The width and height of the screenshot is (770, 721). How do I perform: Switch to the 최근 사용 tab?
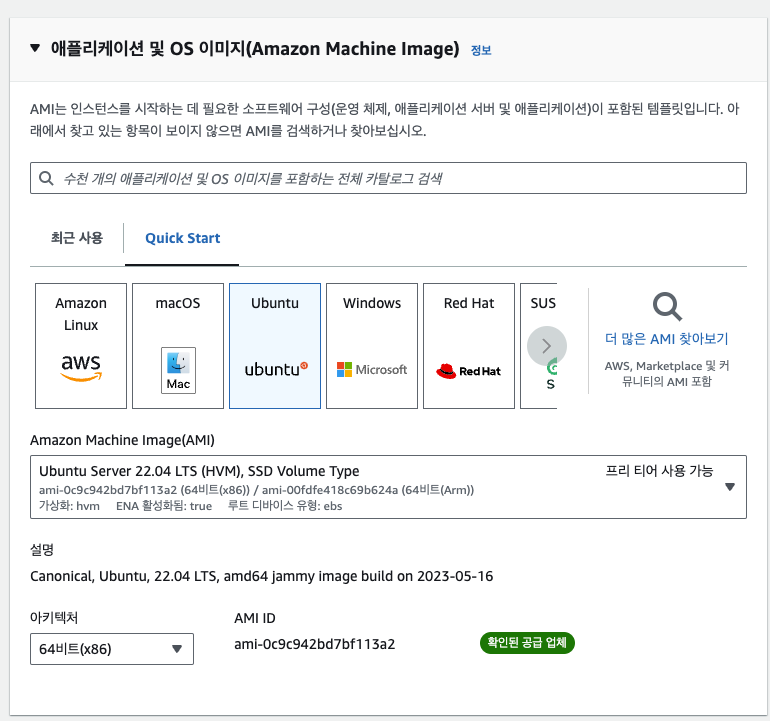coord(77,238)
